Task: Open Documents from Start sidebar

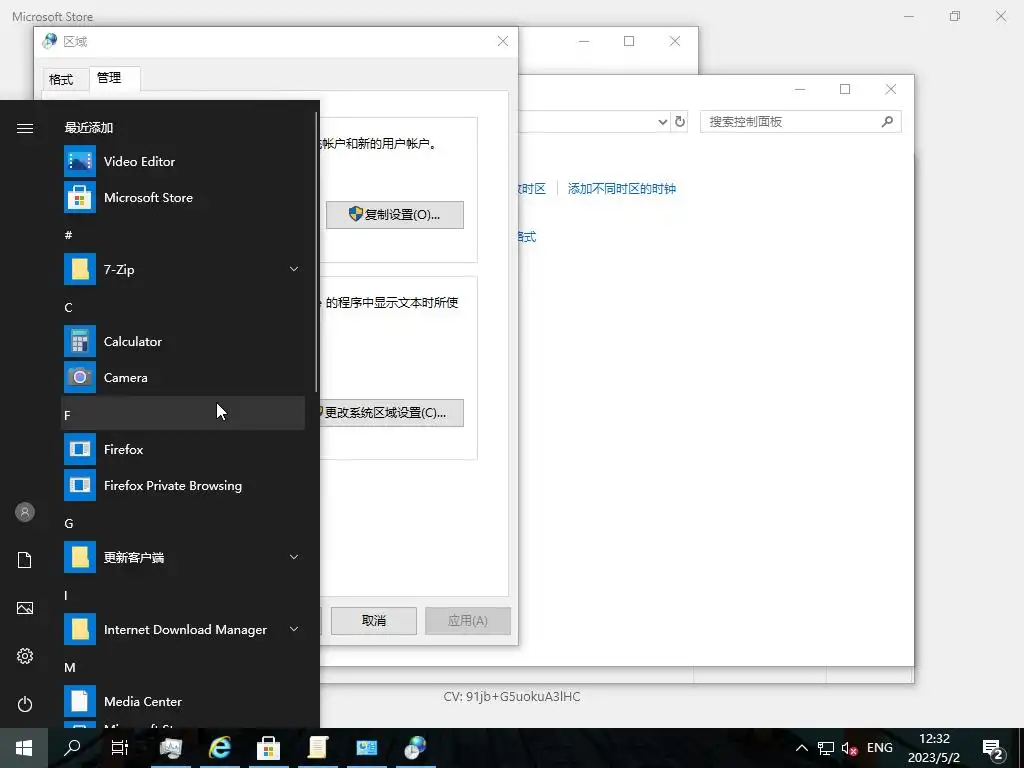Action: pos(25,560)
